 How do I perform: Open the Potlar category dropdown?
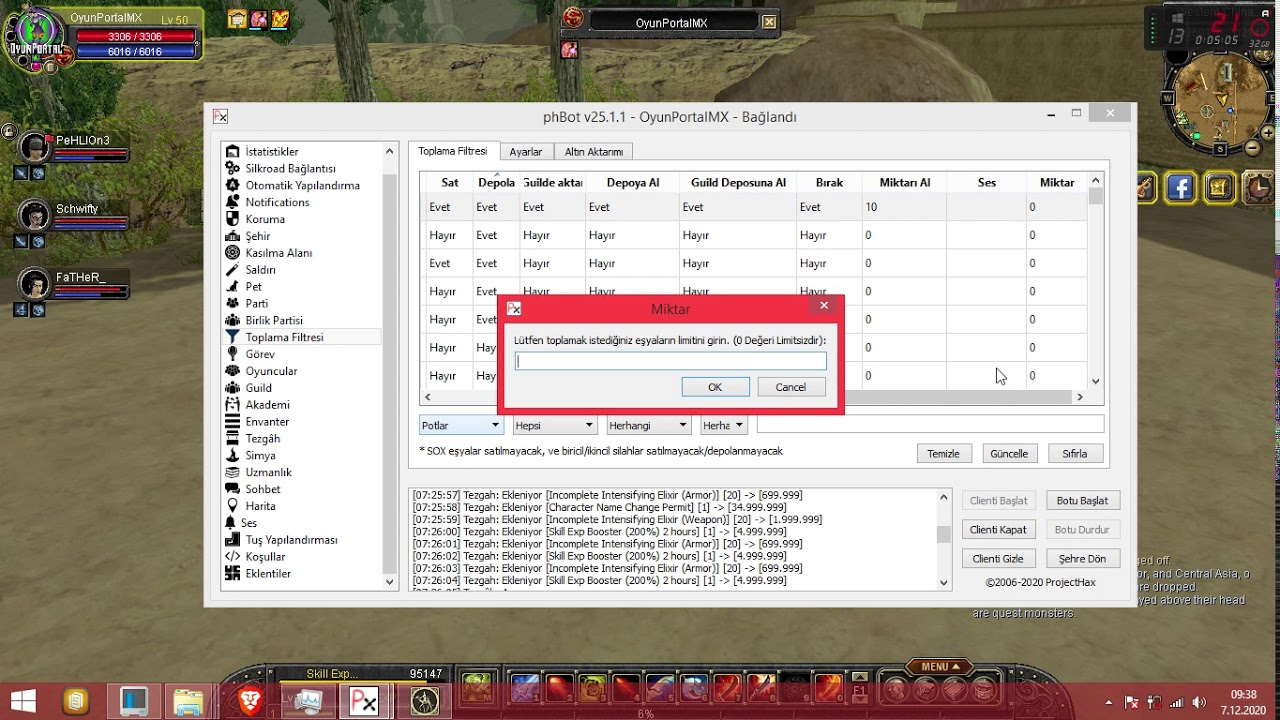pos(461,425)
